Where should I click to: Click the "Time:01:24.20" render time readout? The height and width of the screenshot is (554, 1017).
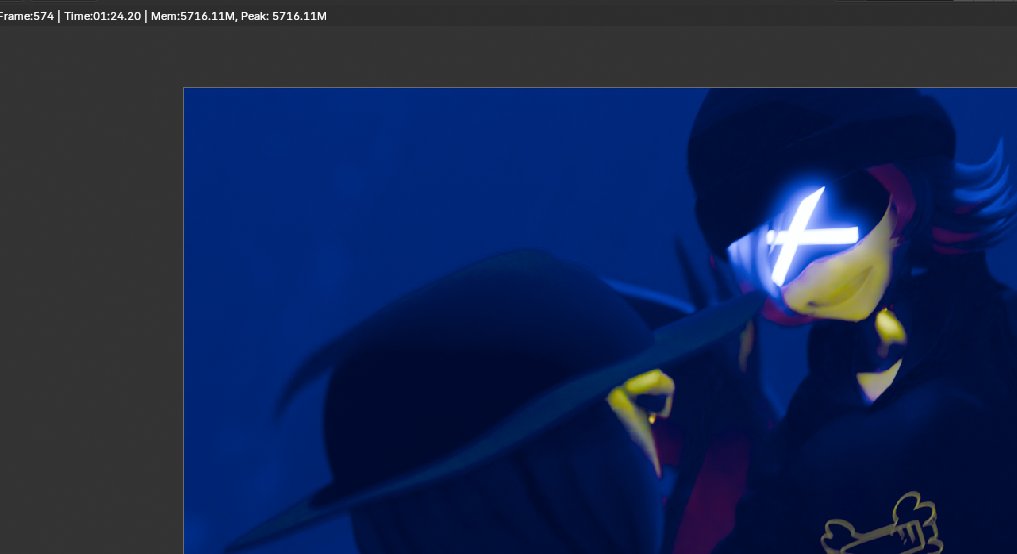tap(102, 16)
